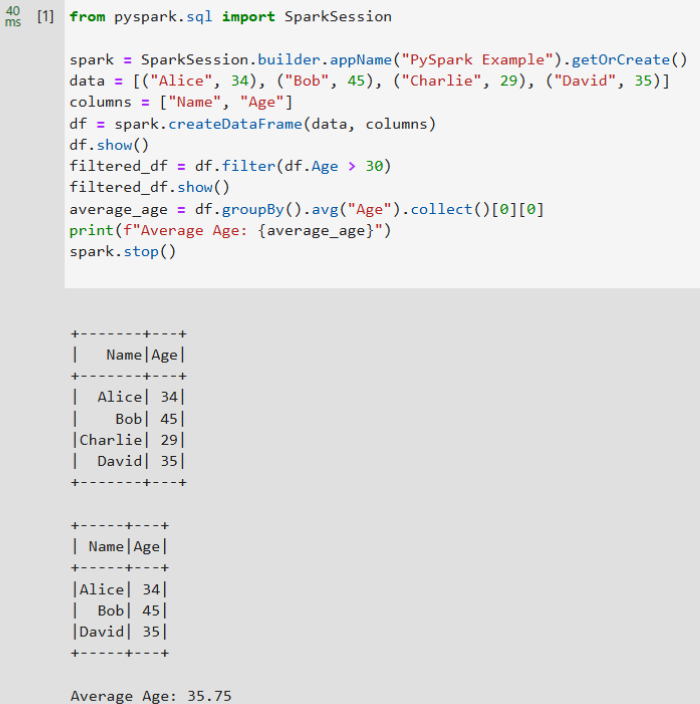Click the import line 'from pyspark.sql import SparkSession'
The width and height of the screenshot is (700, 704).
(230, 17)
